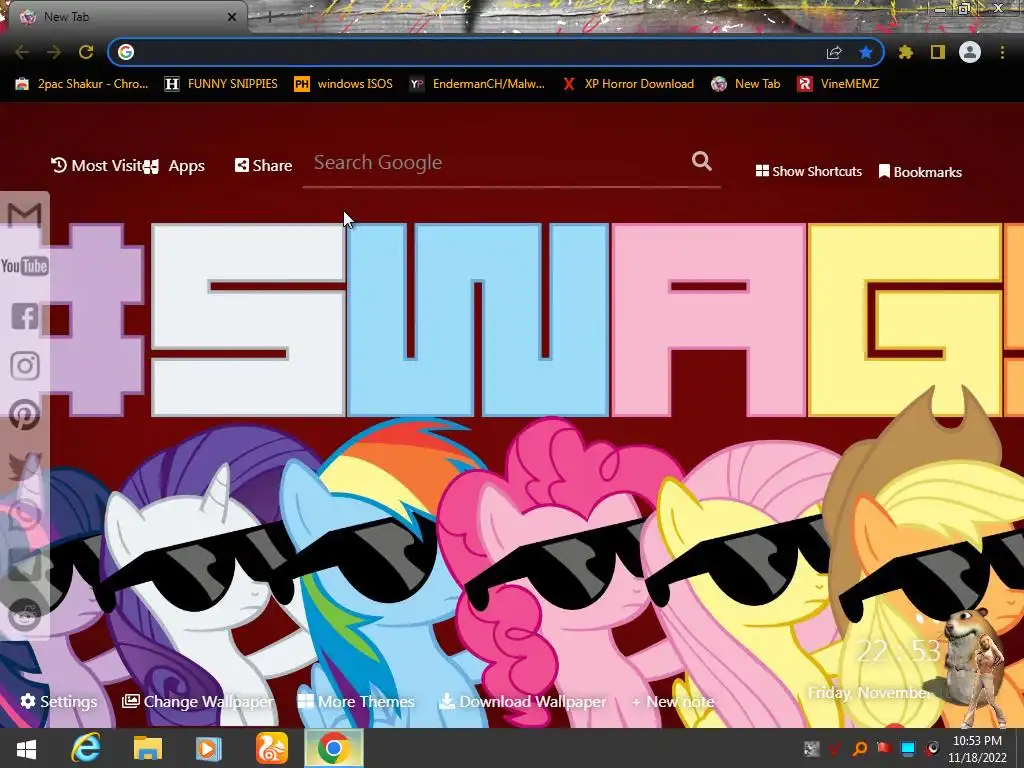Click the Share button
The height and width of the screenshot is (768, 1024).
[263, 165]
